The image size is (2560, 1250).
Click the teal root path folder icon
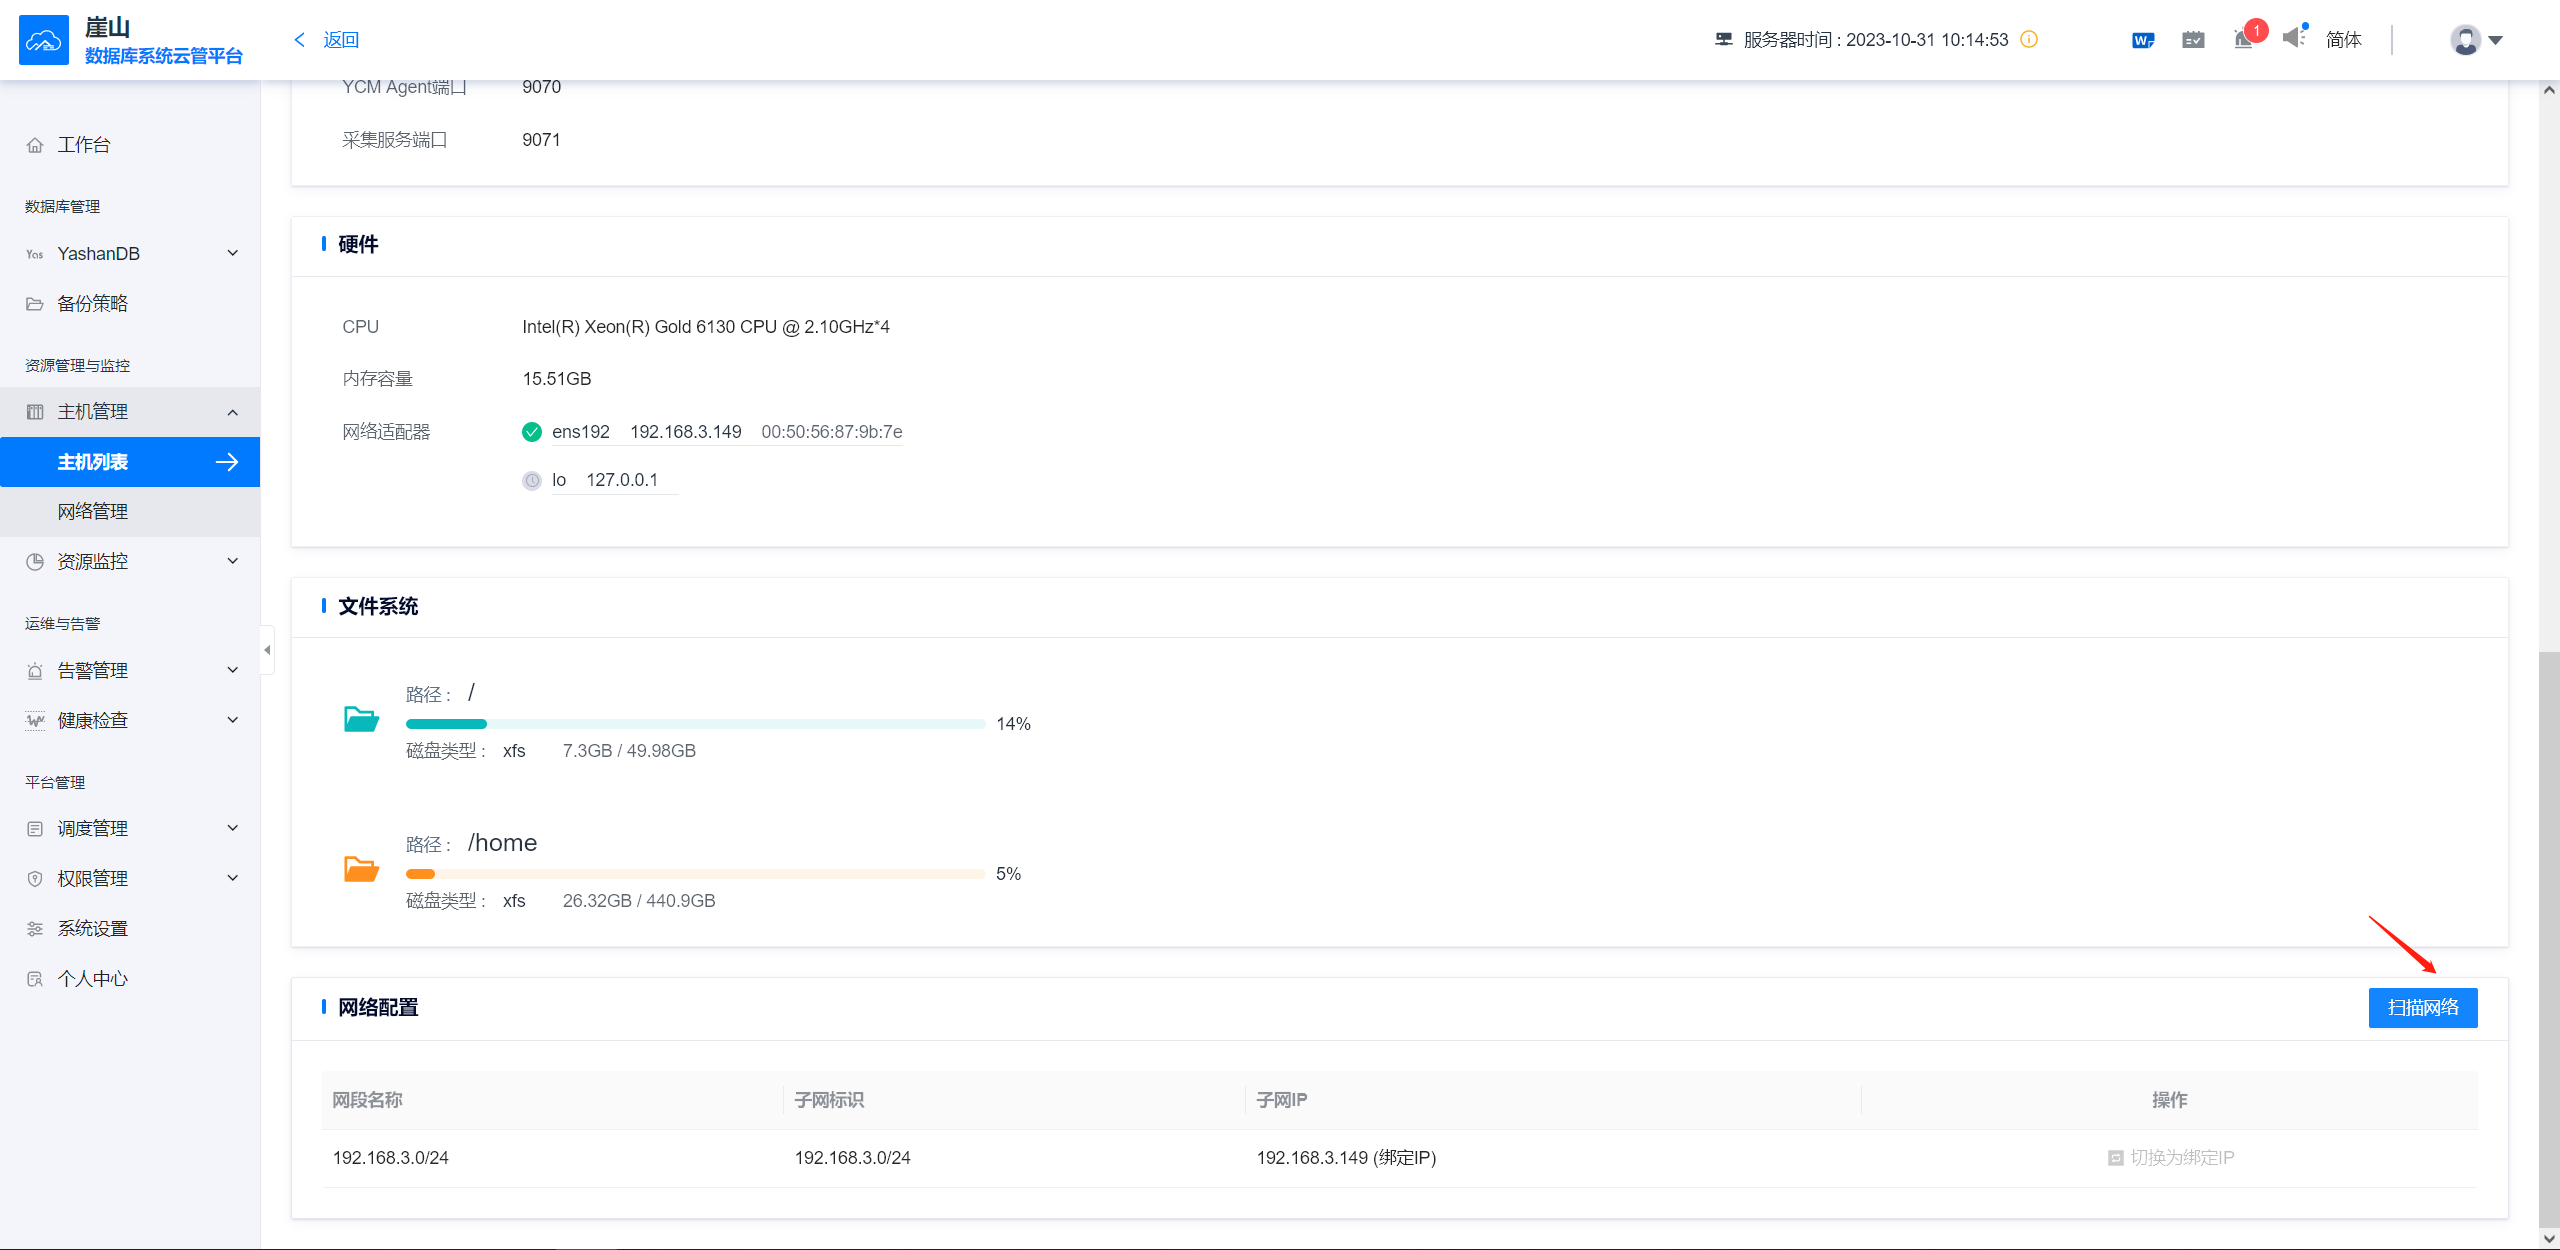361,719
